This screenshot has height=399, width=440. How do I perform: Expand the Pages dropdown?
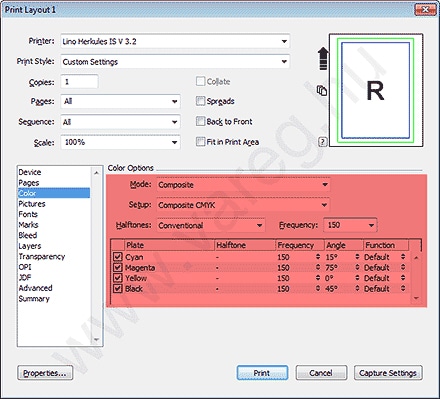pos(120,101)
